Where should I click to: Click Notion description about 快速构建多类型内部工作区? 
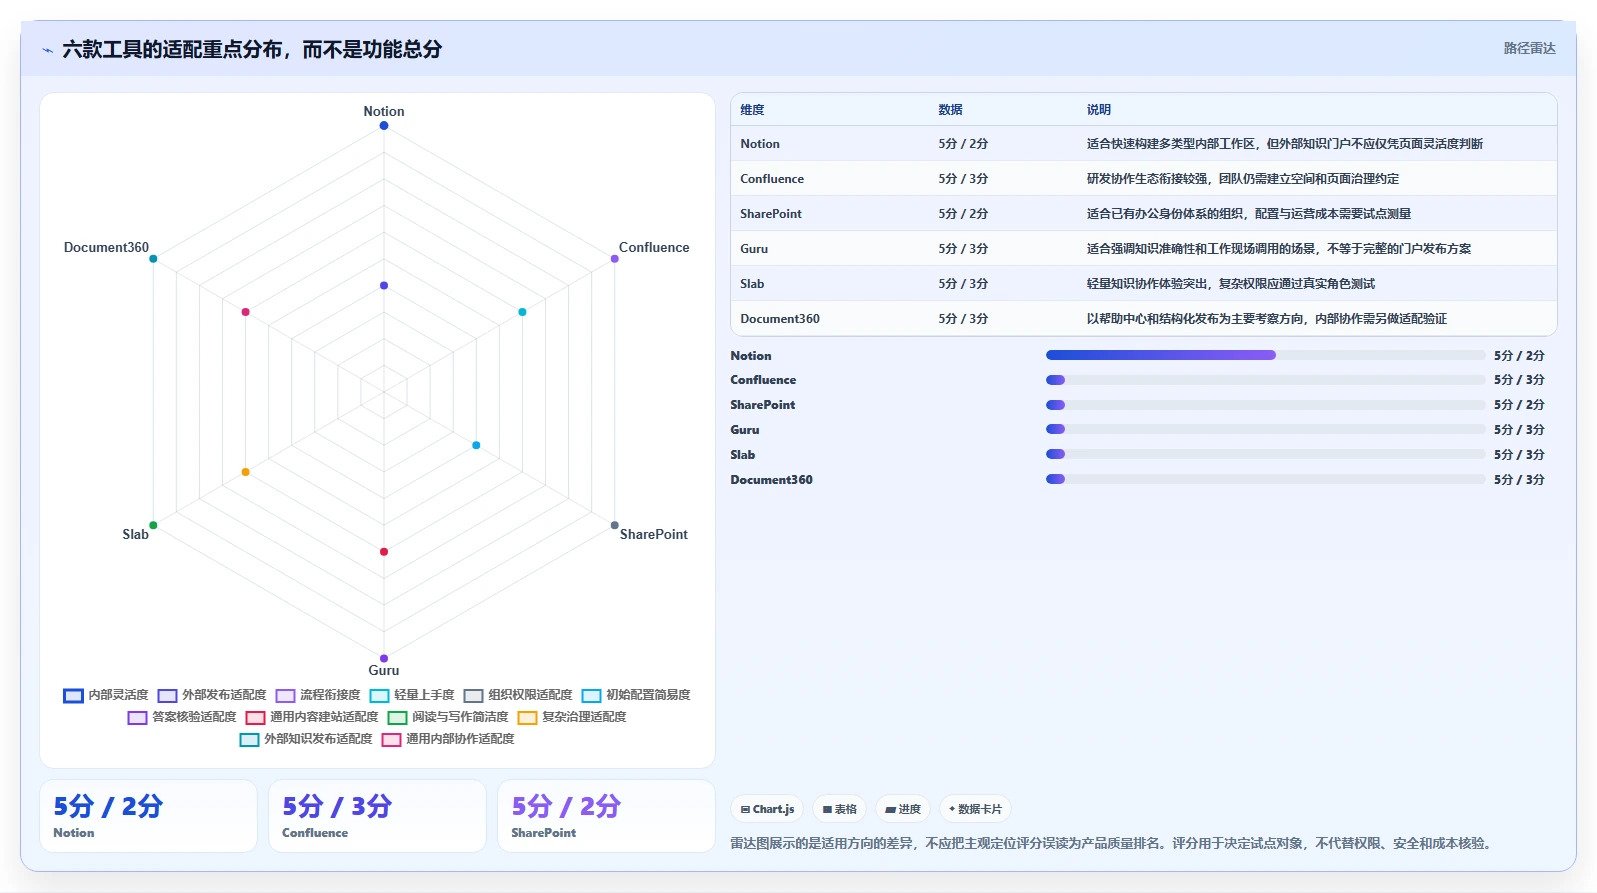pos(1285,144)
